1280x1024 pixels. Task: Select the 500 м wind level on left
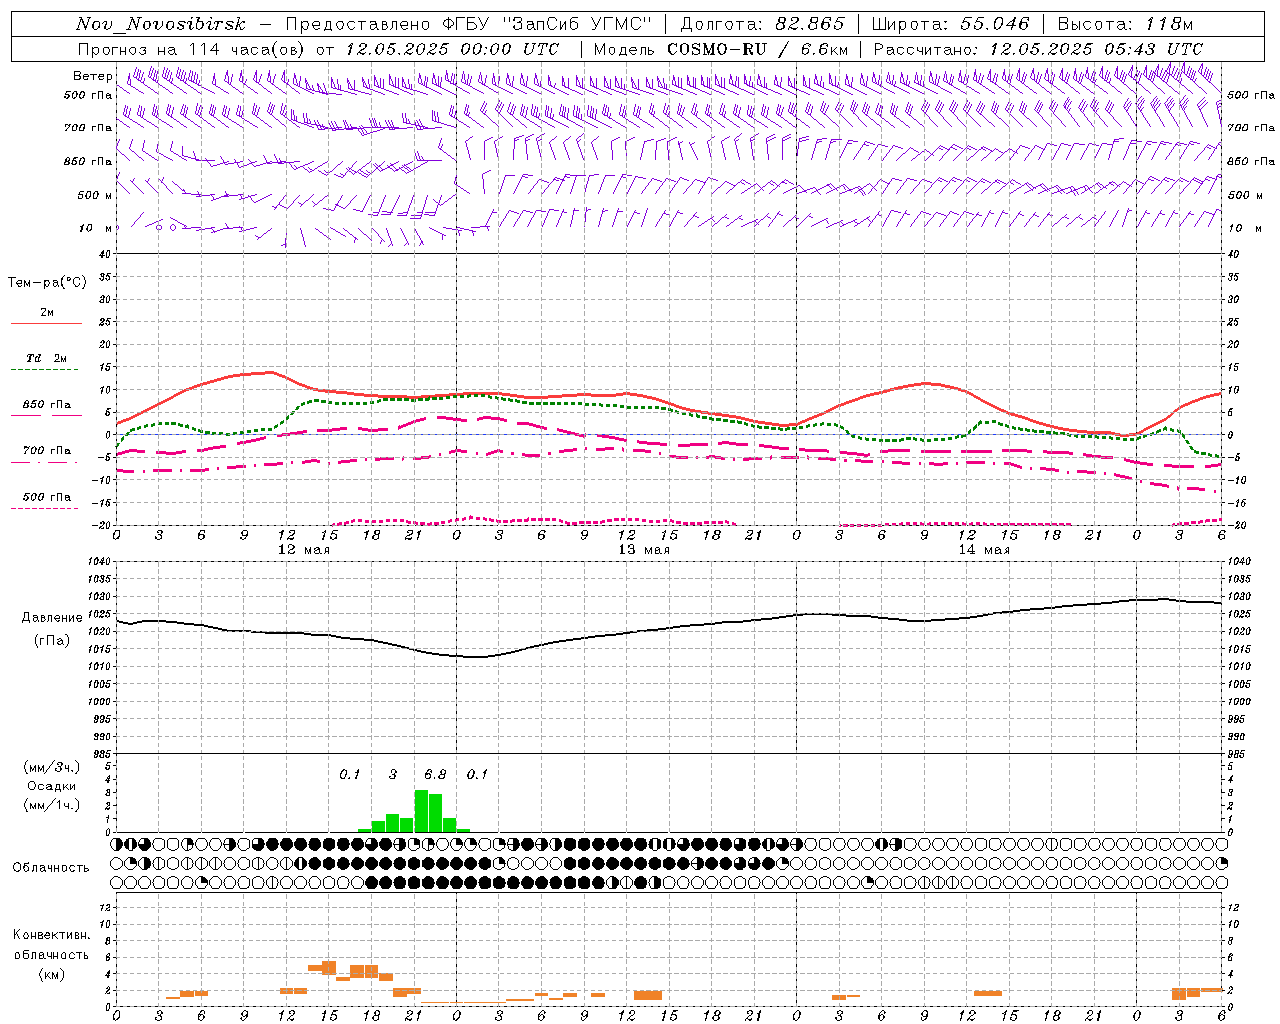coord(96,196)
